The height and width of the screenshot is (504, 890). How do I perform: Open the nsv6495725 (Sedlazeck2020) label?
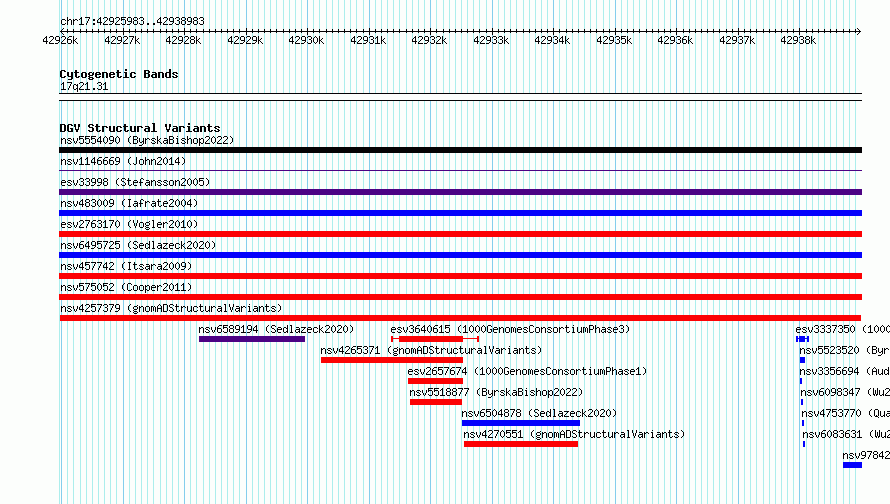click(138, 245)
